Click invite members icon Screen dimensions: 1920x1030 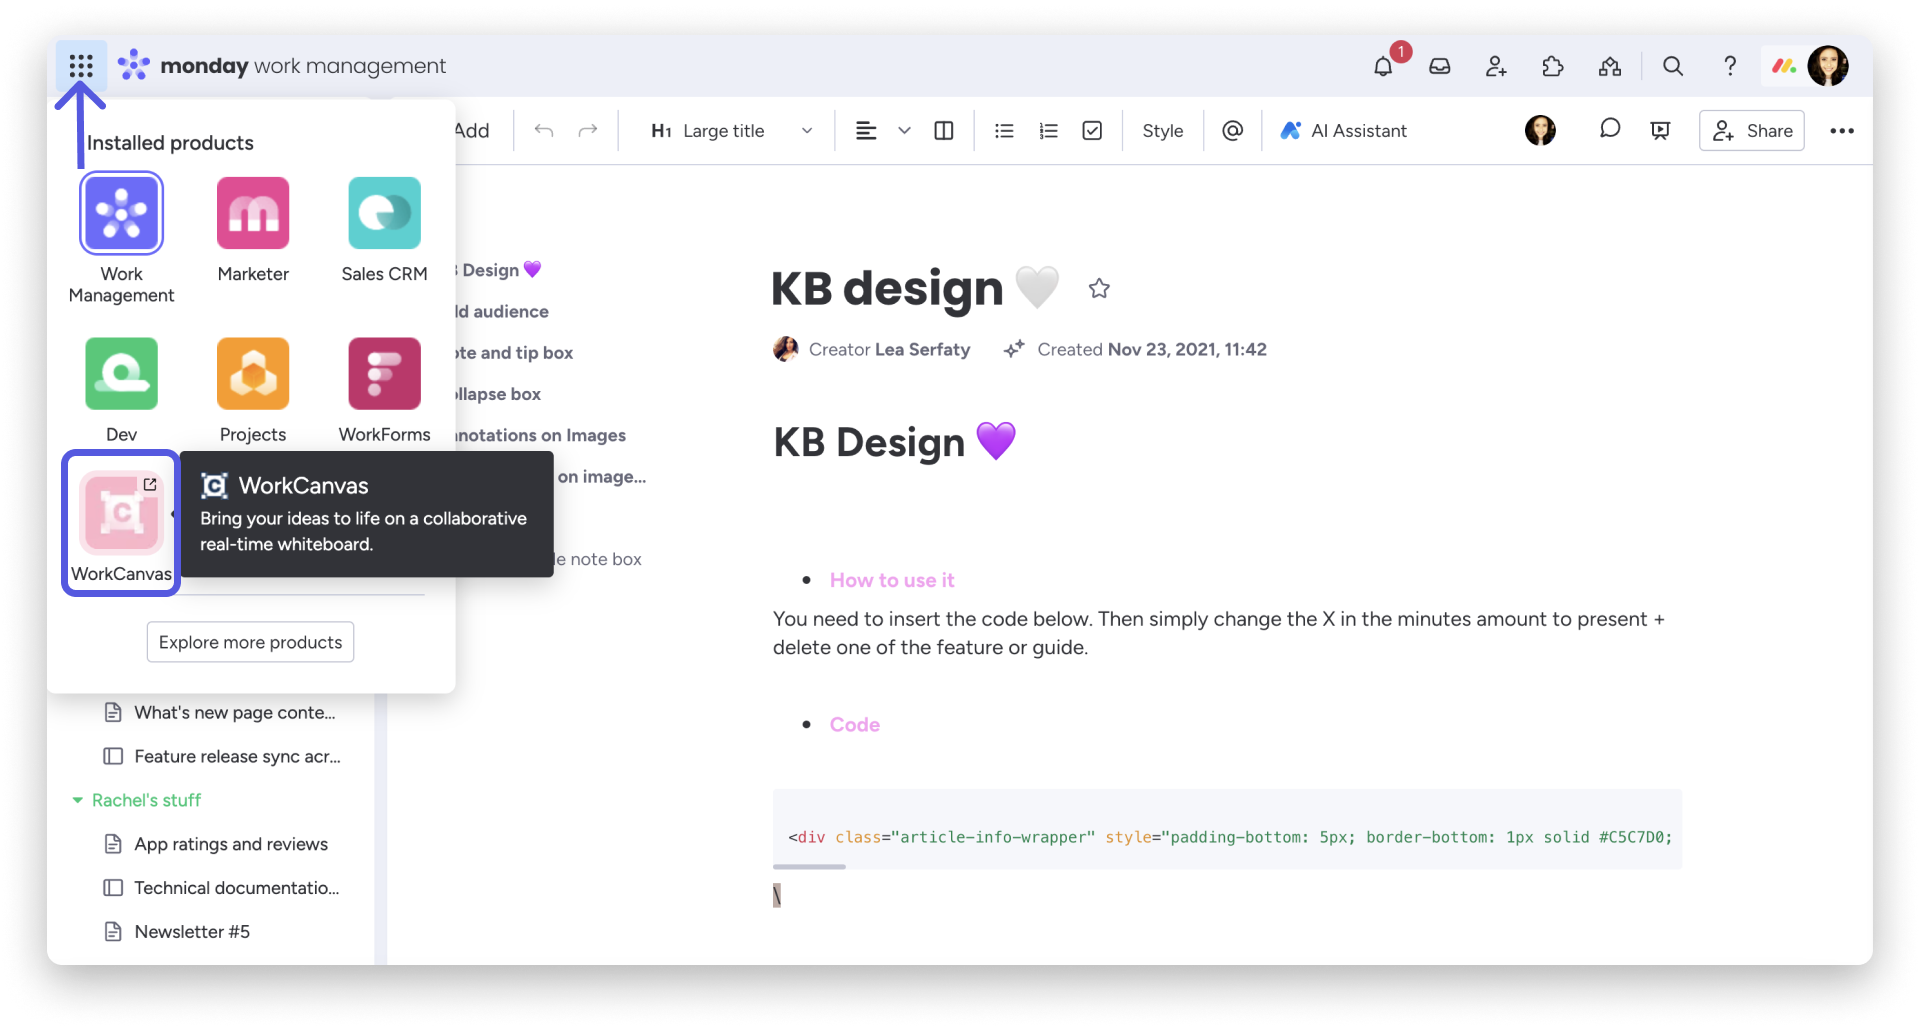click(x=1496, y=66)
